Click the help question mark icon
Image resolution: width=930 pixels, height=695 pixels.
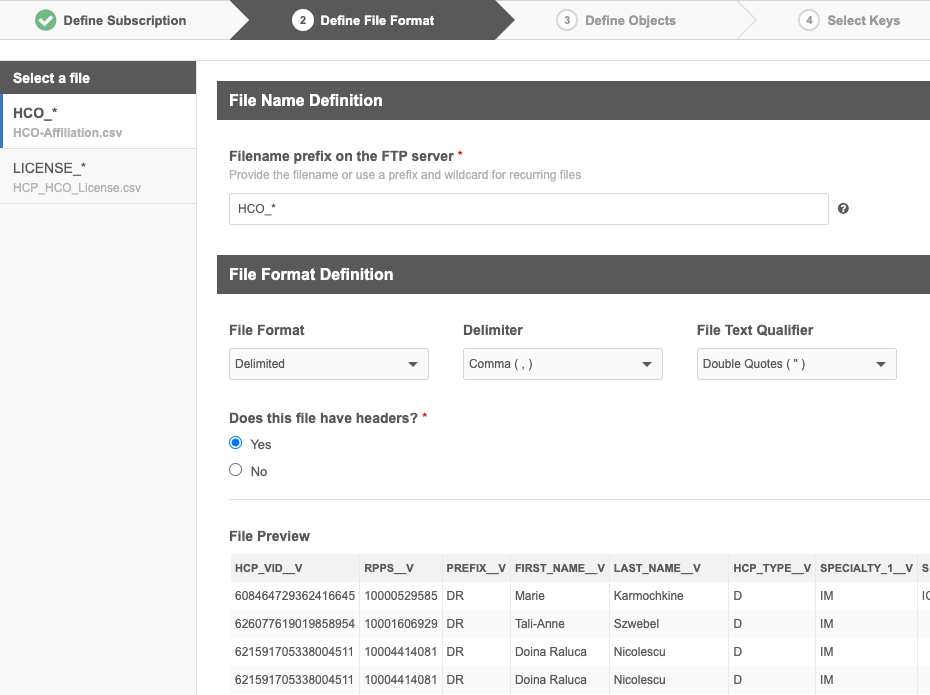(x=843, y=209)
